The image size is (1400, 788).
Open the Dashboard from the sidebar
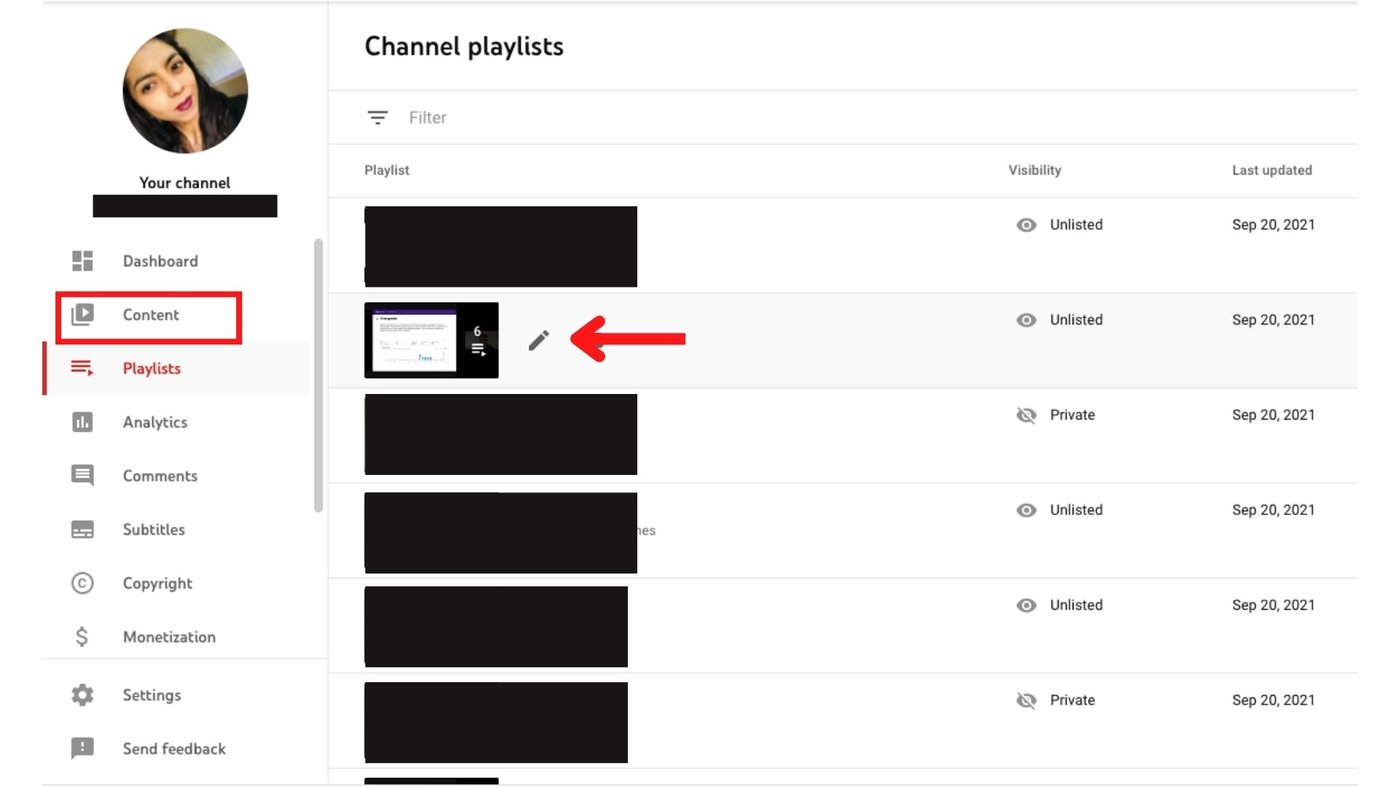coord(82,260)
